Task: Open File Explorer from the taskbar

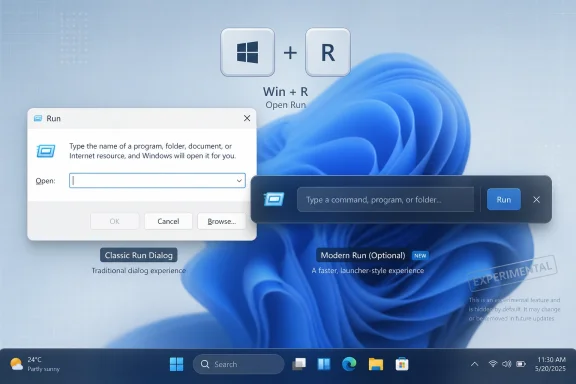Action: point(376,364)
